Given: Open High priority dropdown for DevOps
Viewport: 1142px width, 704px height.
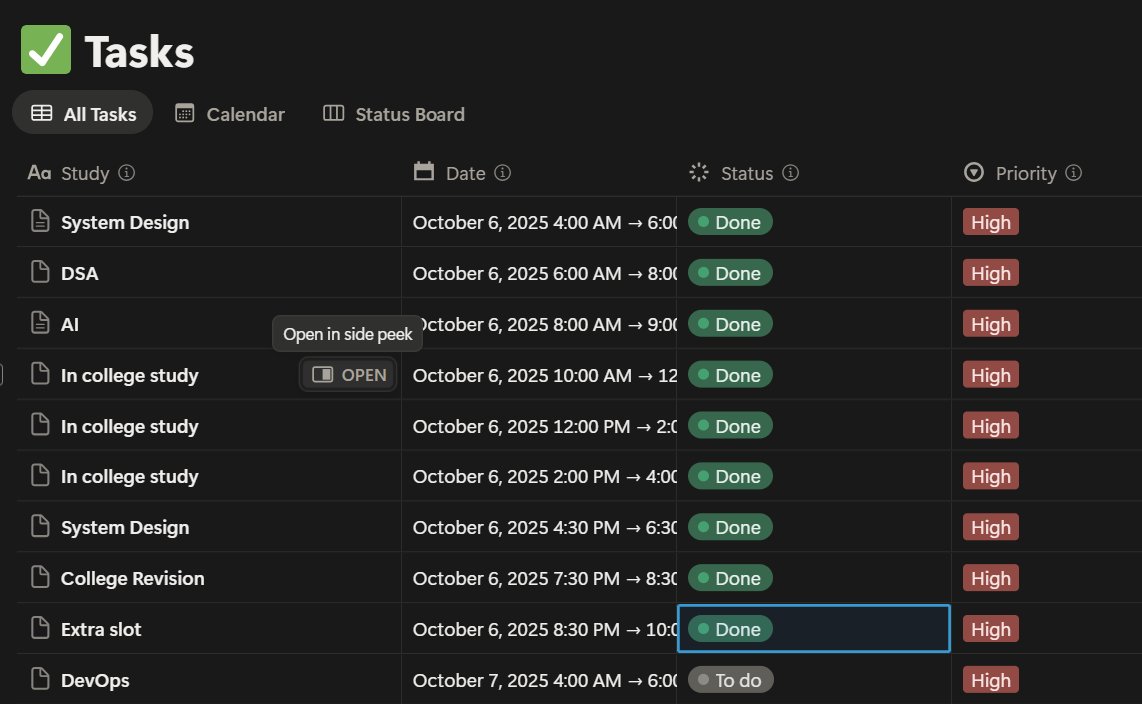Looking at the screenshot, I should pos(991,680).
